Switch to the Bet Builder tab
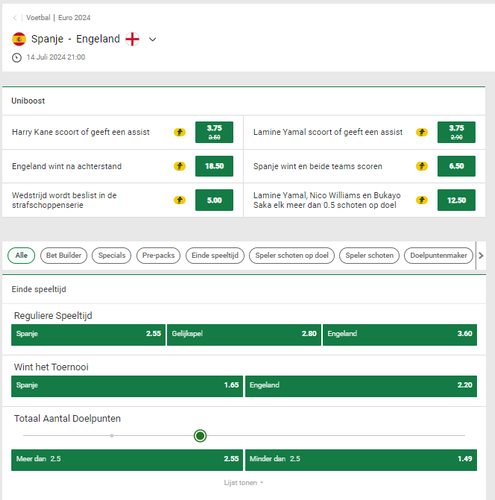The image size is (495, 500). pyautogui.click(x=63, y=256)
